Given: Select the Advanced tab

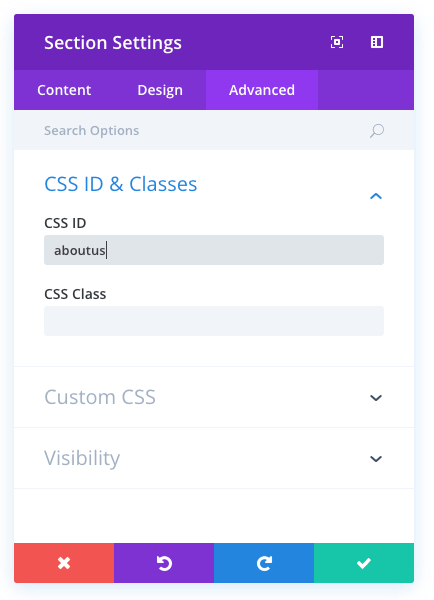Looking at the screenshot, I should (x=262, y=90).
